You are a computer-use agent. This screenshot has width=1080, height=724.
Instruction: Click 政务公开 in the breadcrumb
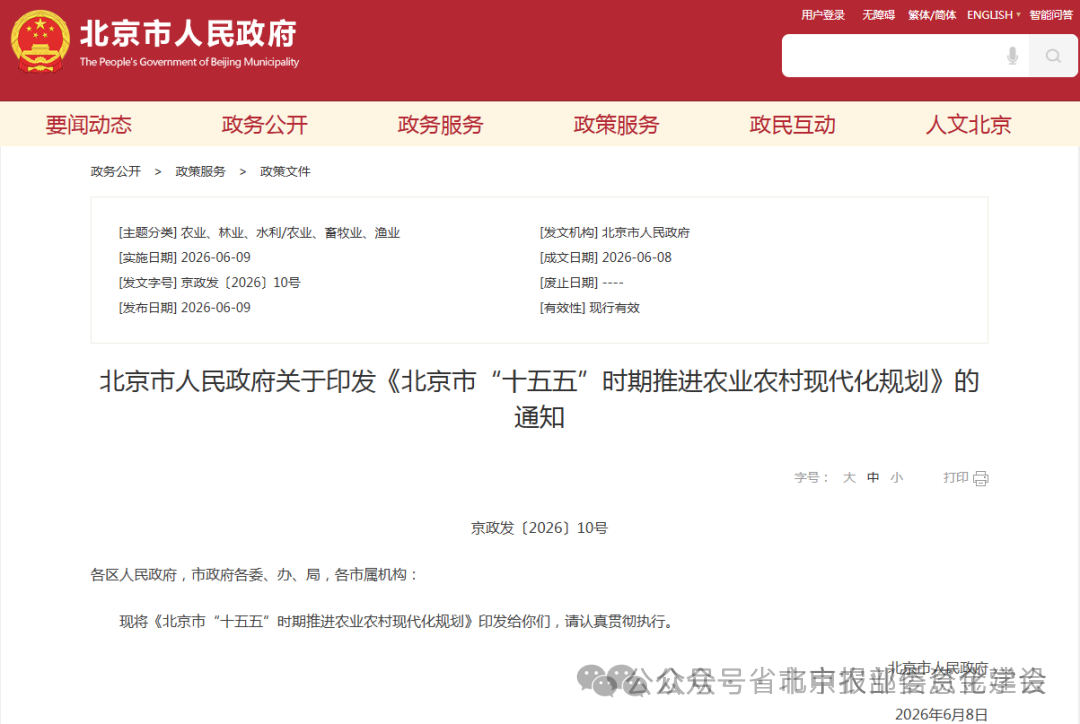click(x=116, y=172)
